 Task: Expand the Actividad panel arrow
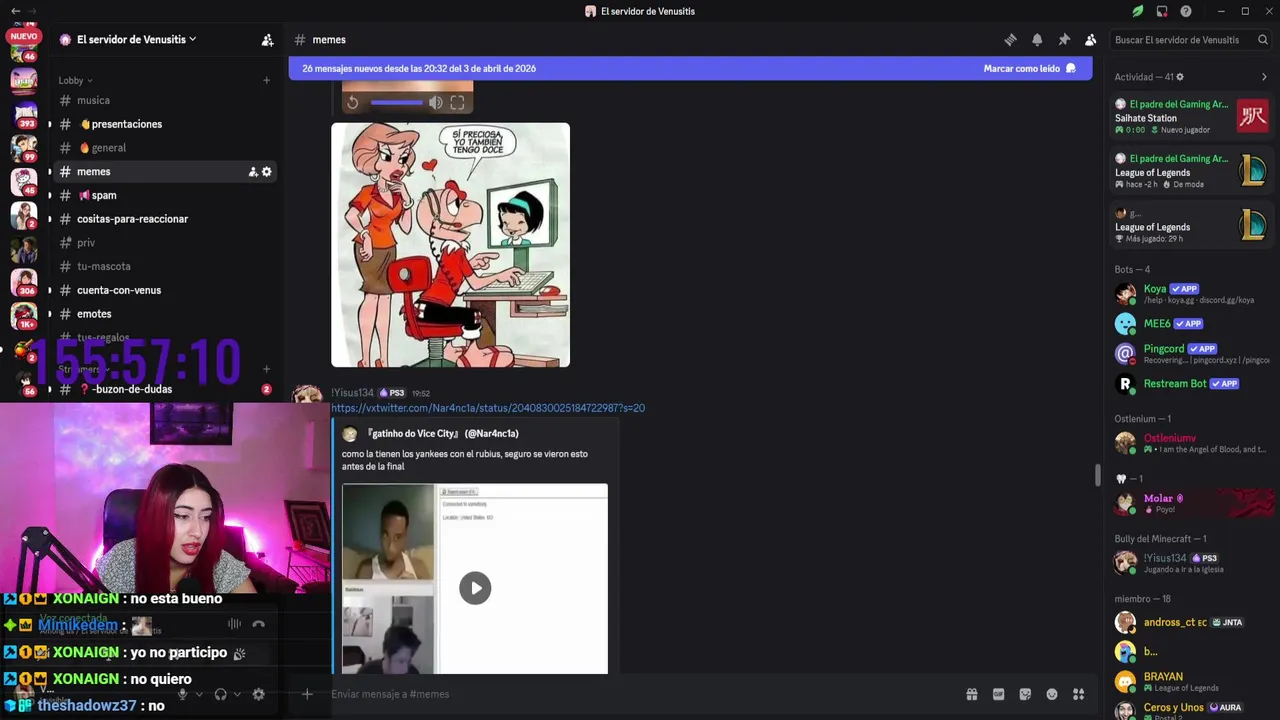tap(1264, 77)
